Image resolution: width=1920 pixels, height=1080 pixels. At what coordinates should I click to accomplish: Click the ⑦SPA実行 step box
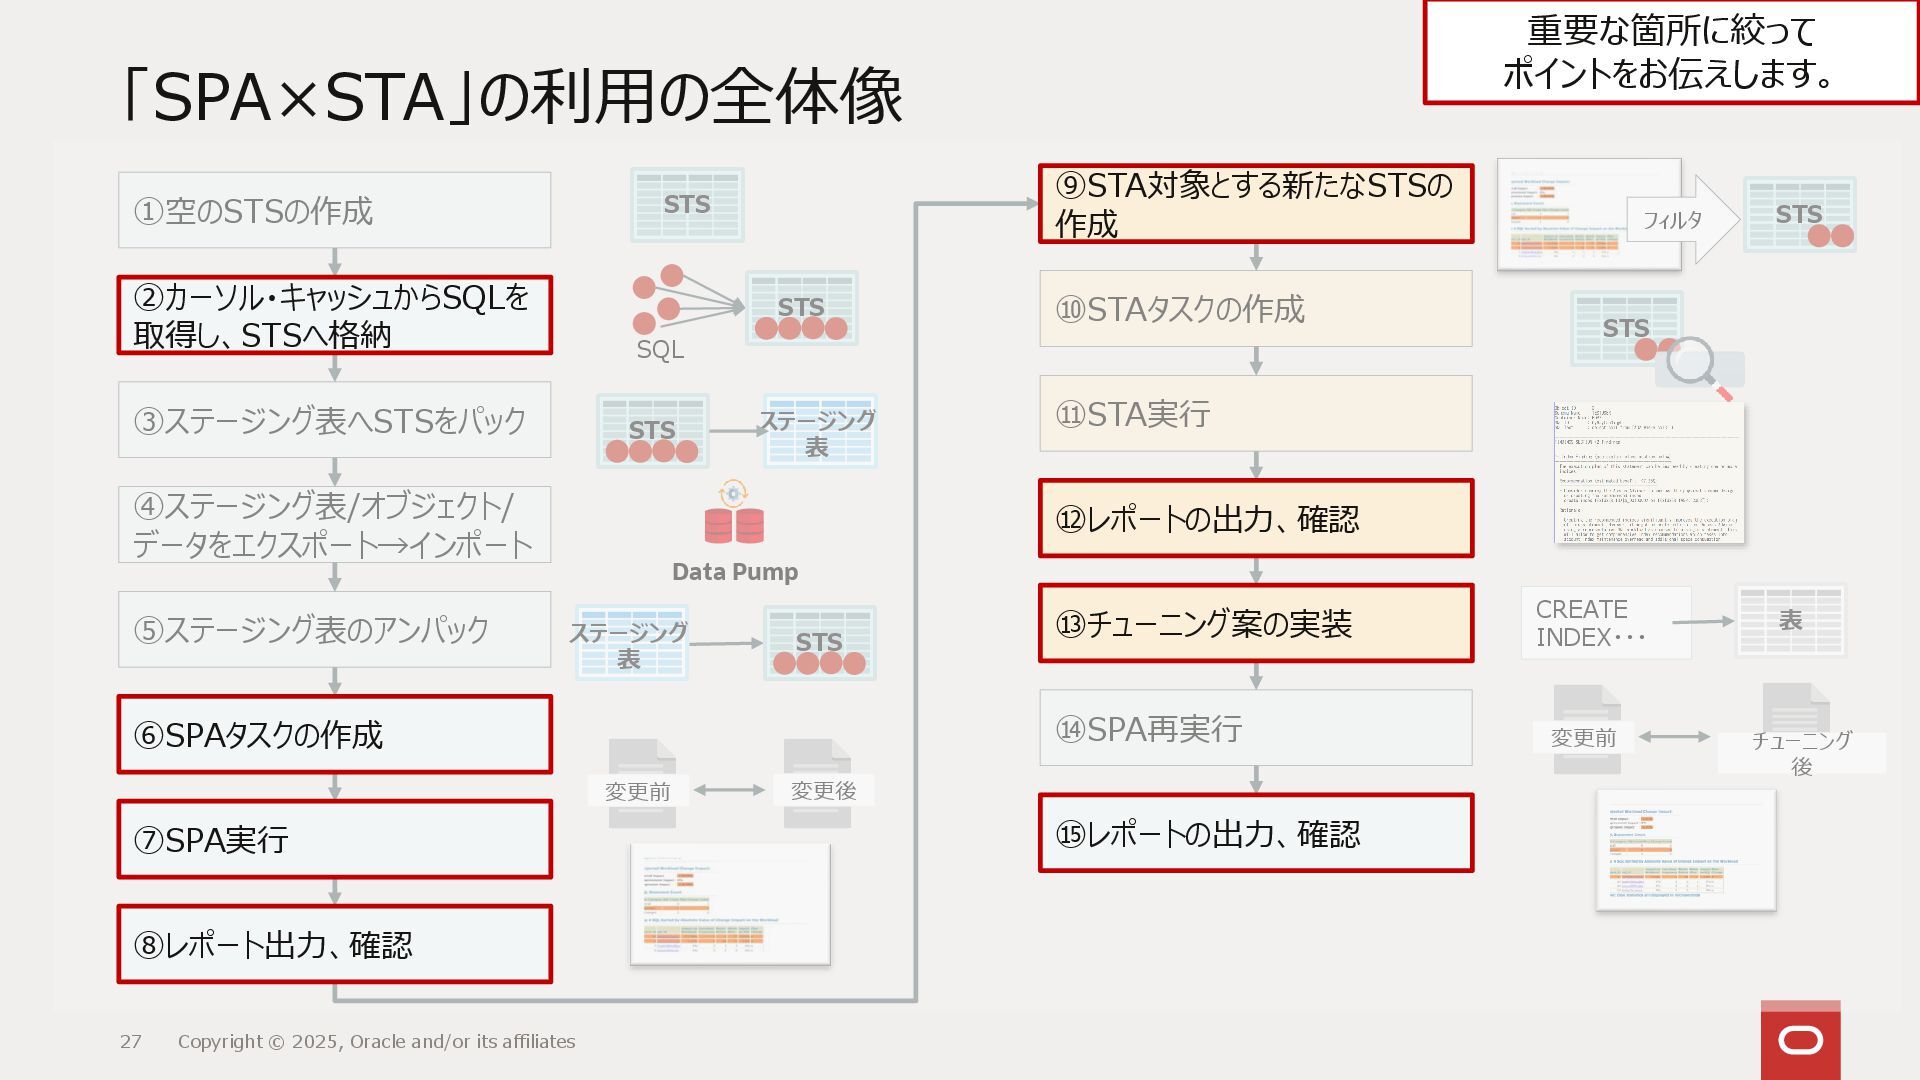point(334,840)
